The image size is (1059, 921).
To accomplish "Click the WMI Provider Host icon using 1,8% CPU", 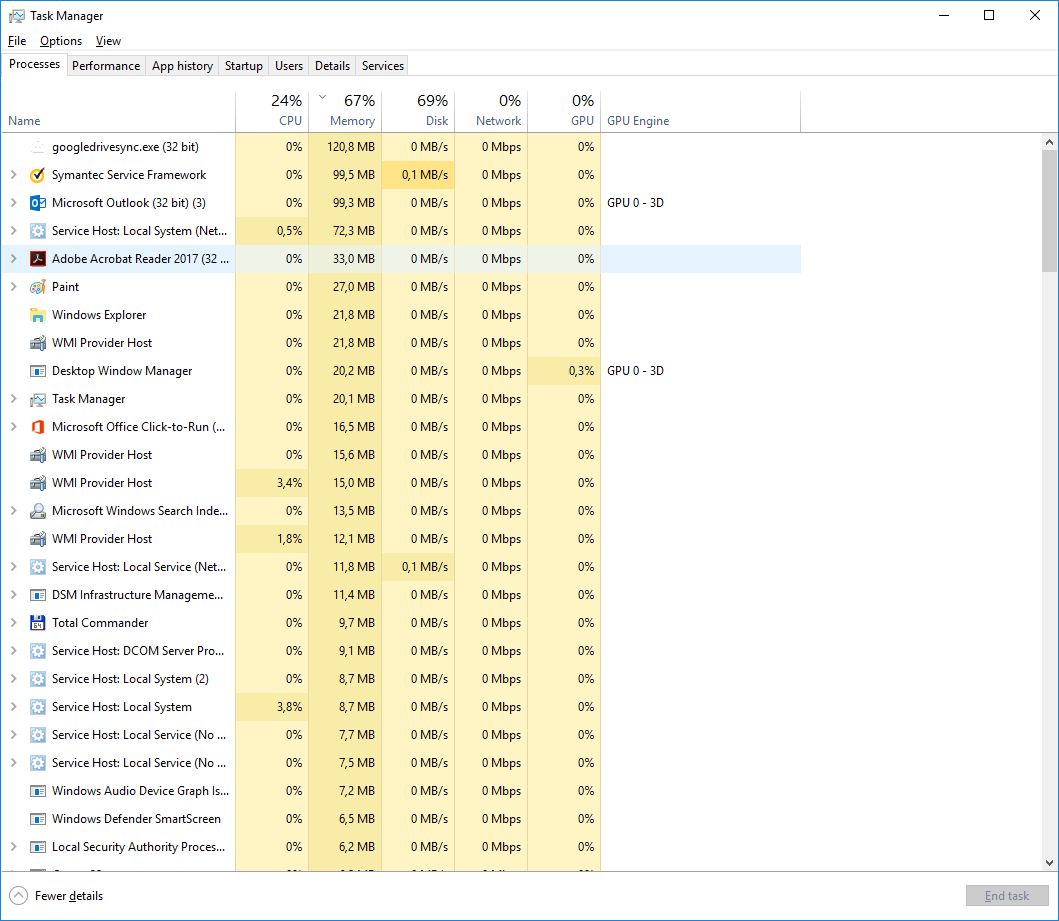I will pyautogui.click(x=38, y=539).
